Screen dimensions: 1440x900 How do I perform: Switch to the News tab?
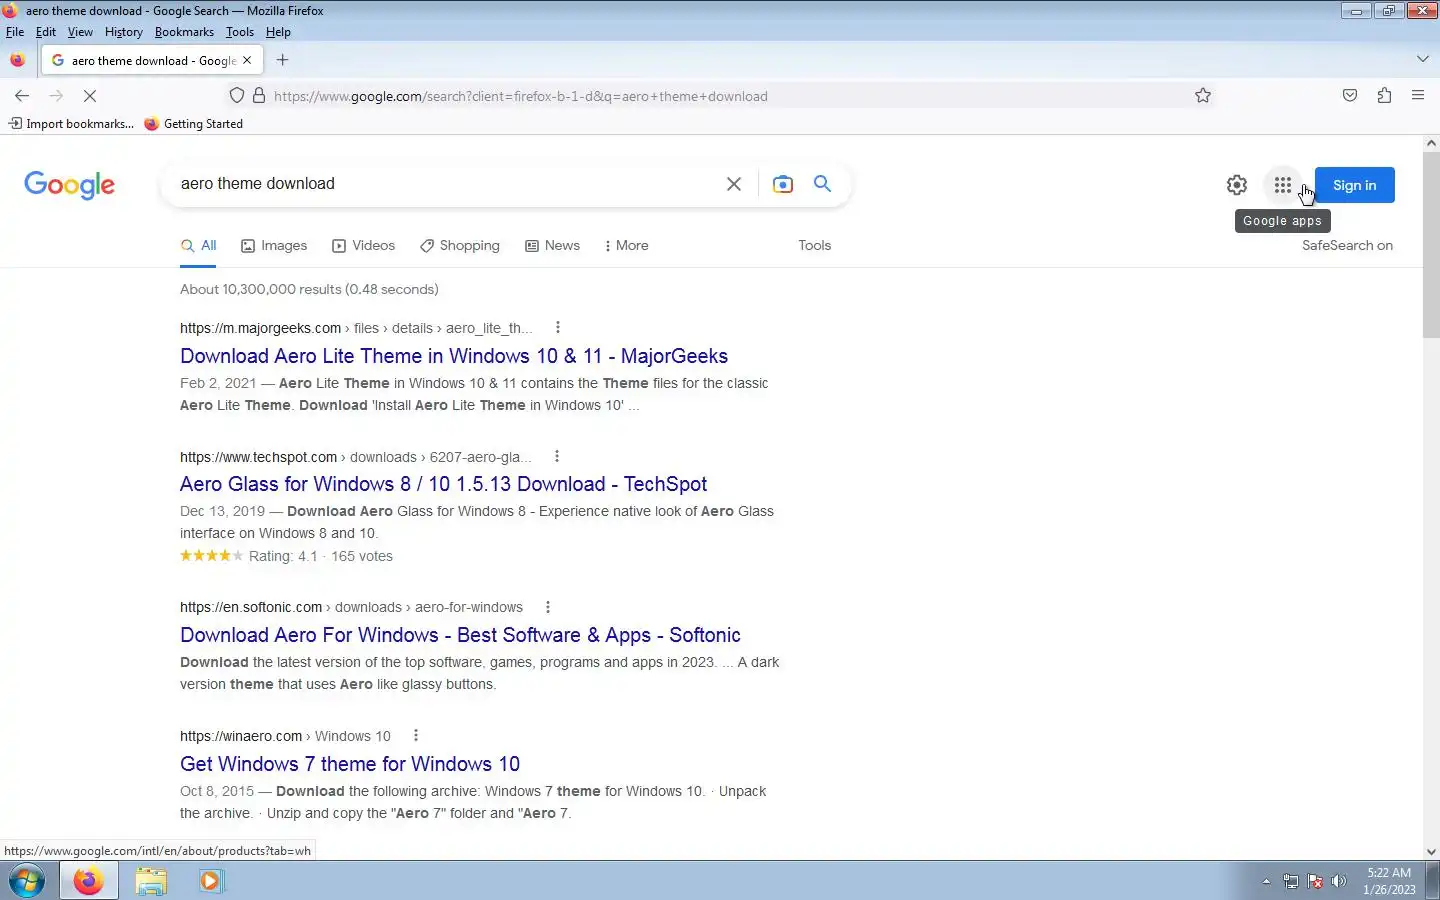(552, 246)
